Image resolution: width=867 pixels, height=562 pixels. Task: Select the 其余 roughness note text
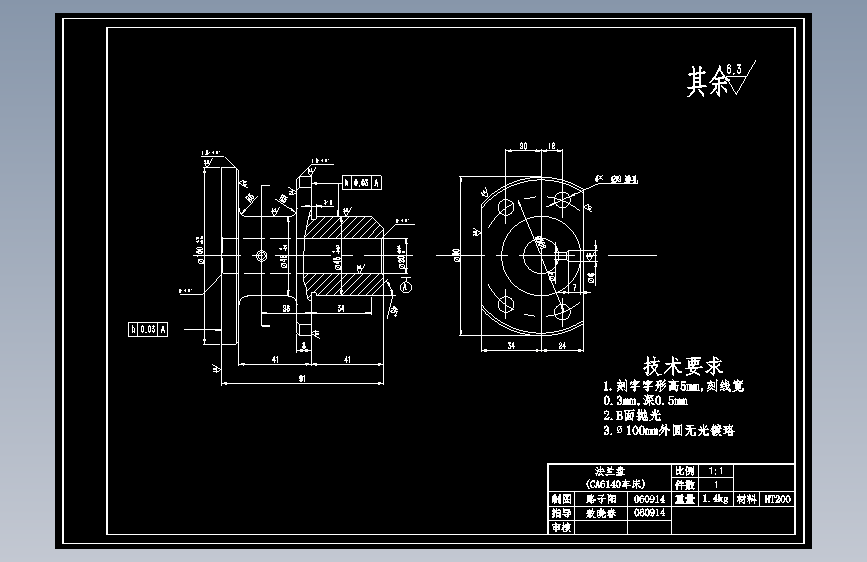click(708, 82)
